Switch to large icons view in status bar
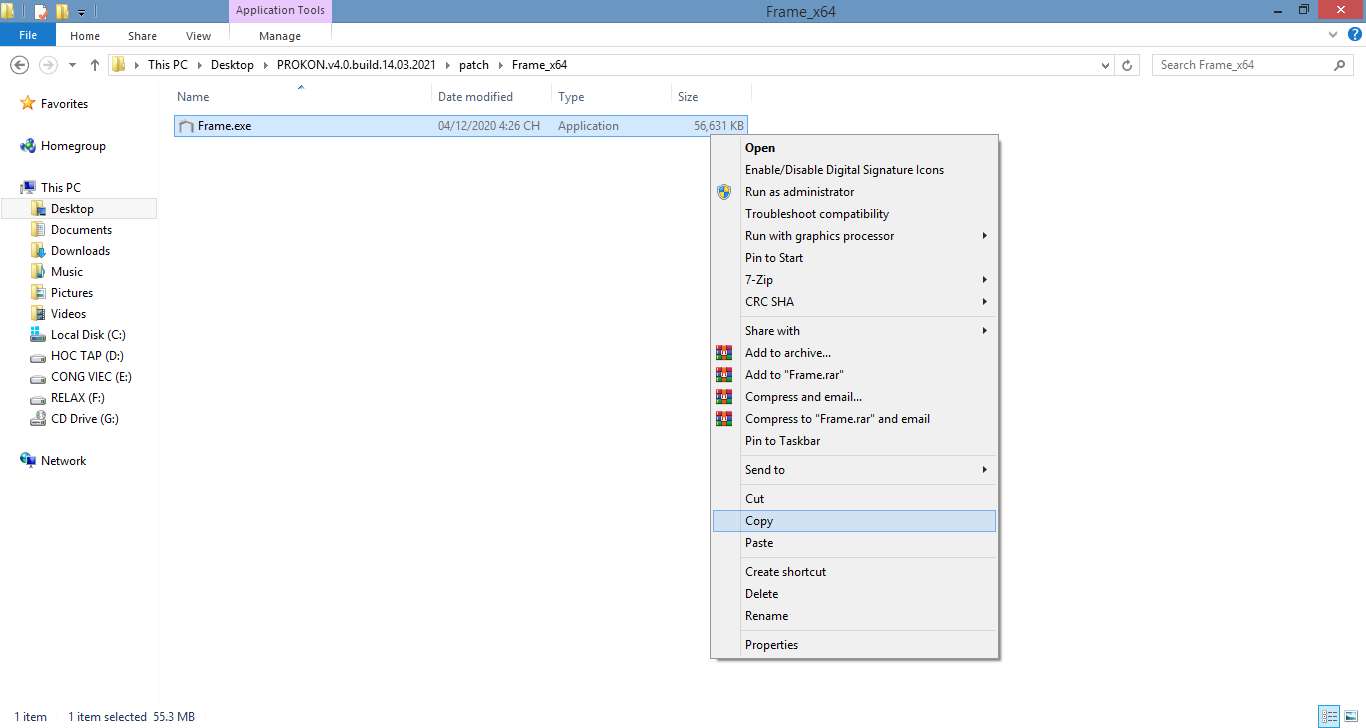 click(1349, 716)
